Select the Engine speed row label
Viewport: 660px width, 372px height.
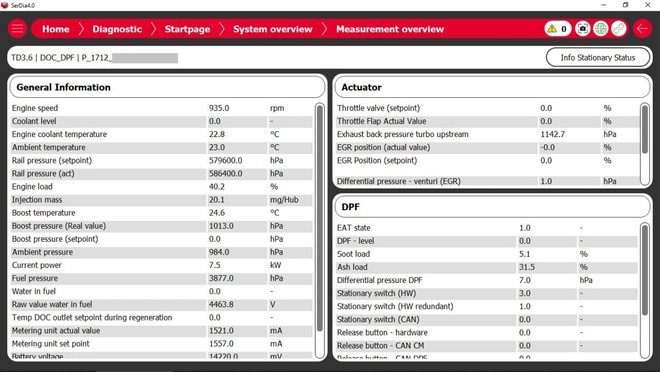click(x=35, y=108)
